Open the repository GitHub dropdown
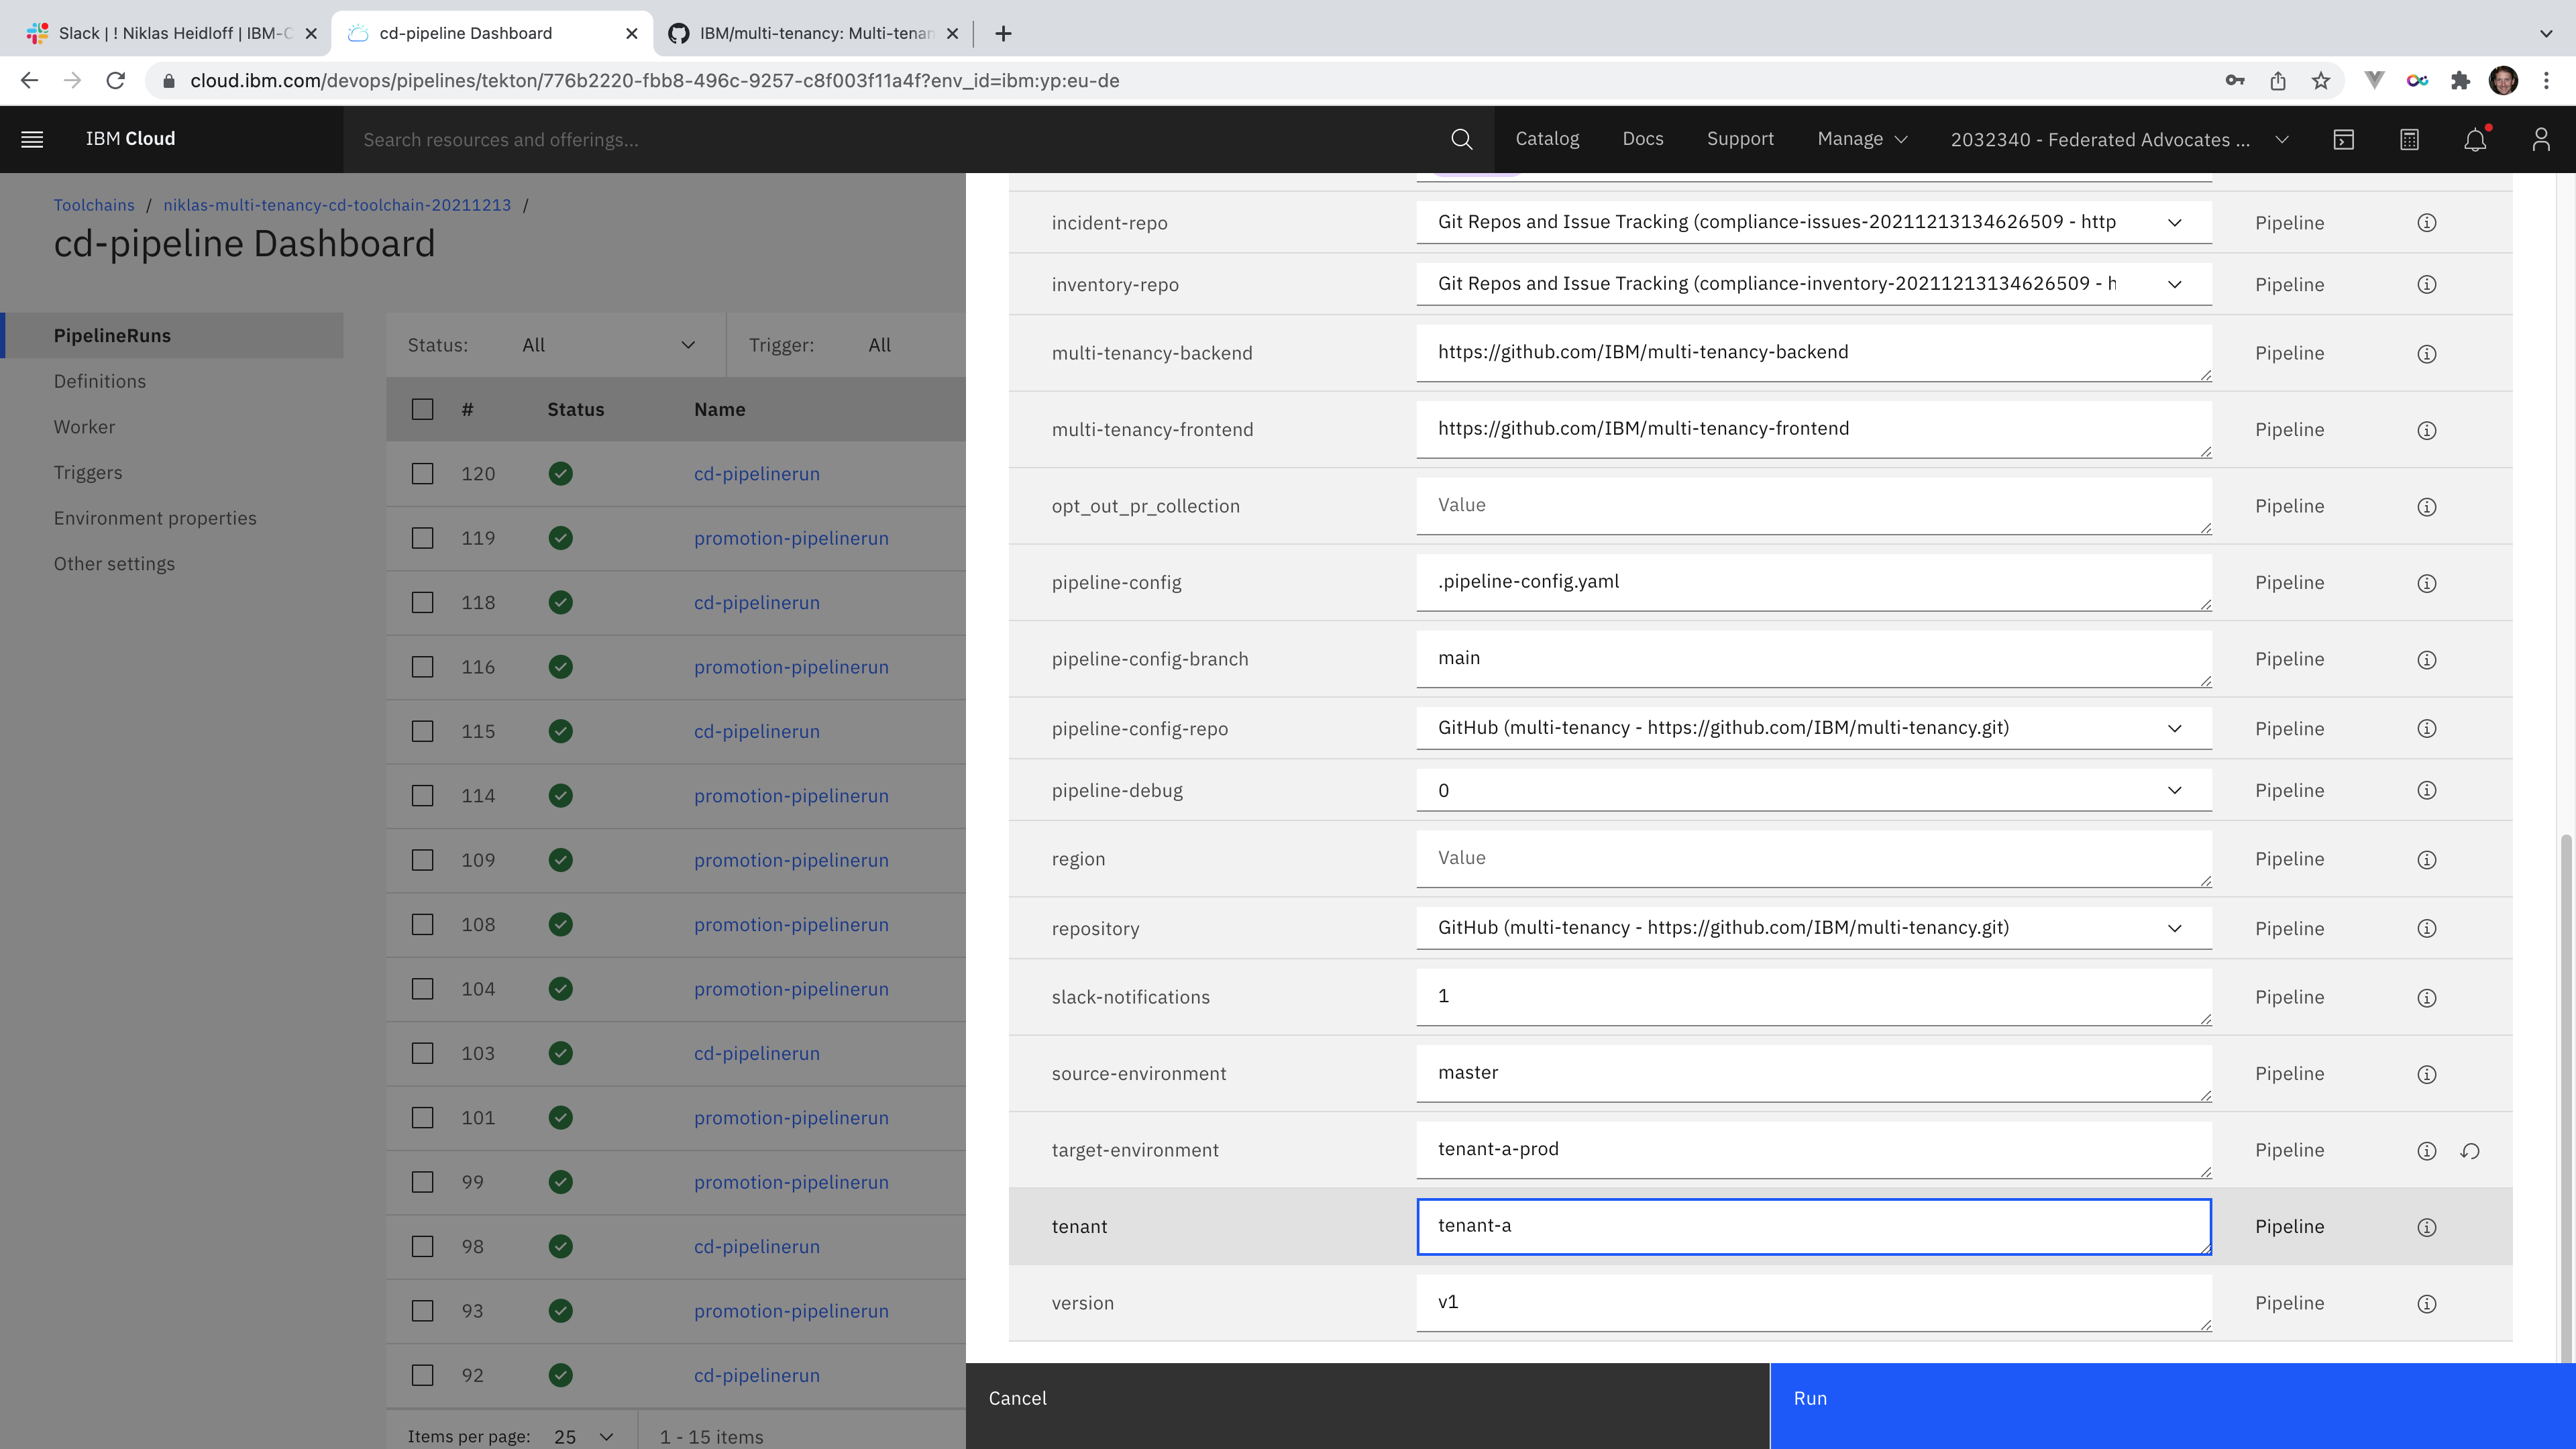Image resolution: width=2576 pixels, height=1449 pixels. pos(1813,928)
